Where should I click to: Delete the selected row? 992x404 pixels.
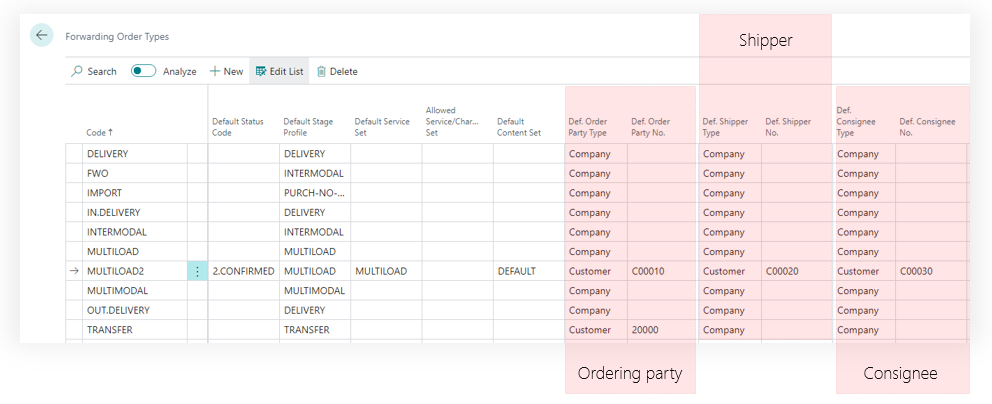337,71
